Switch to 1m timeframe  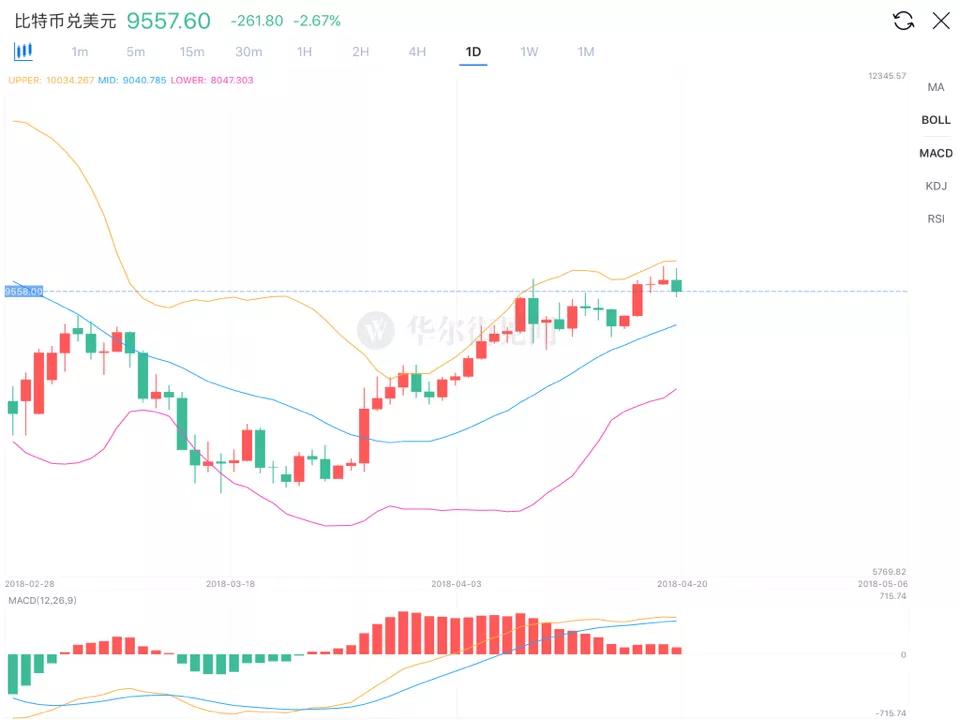pos(80,52)
